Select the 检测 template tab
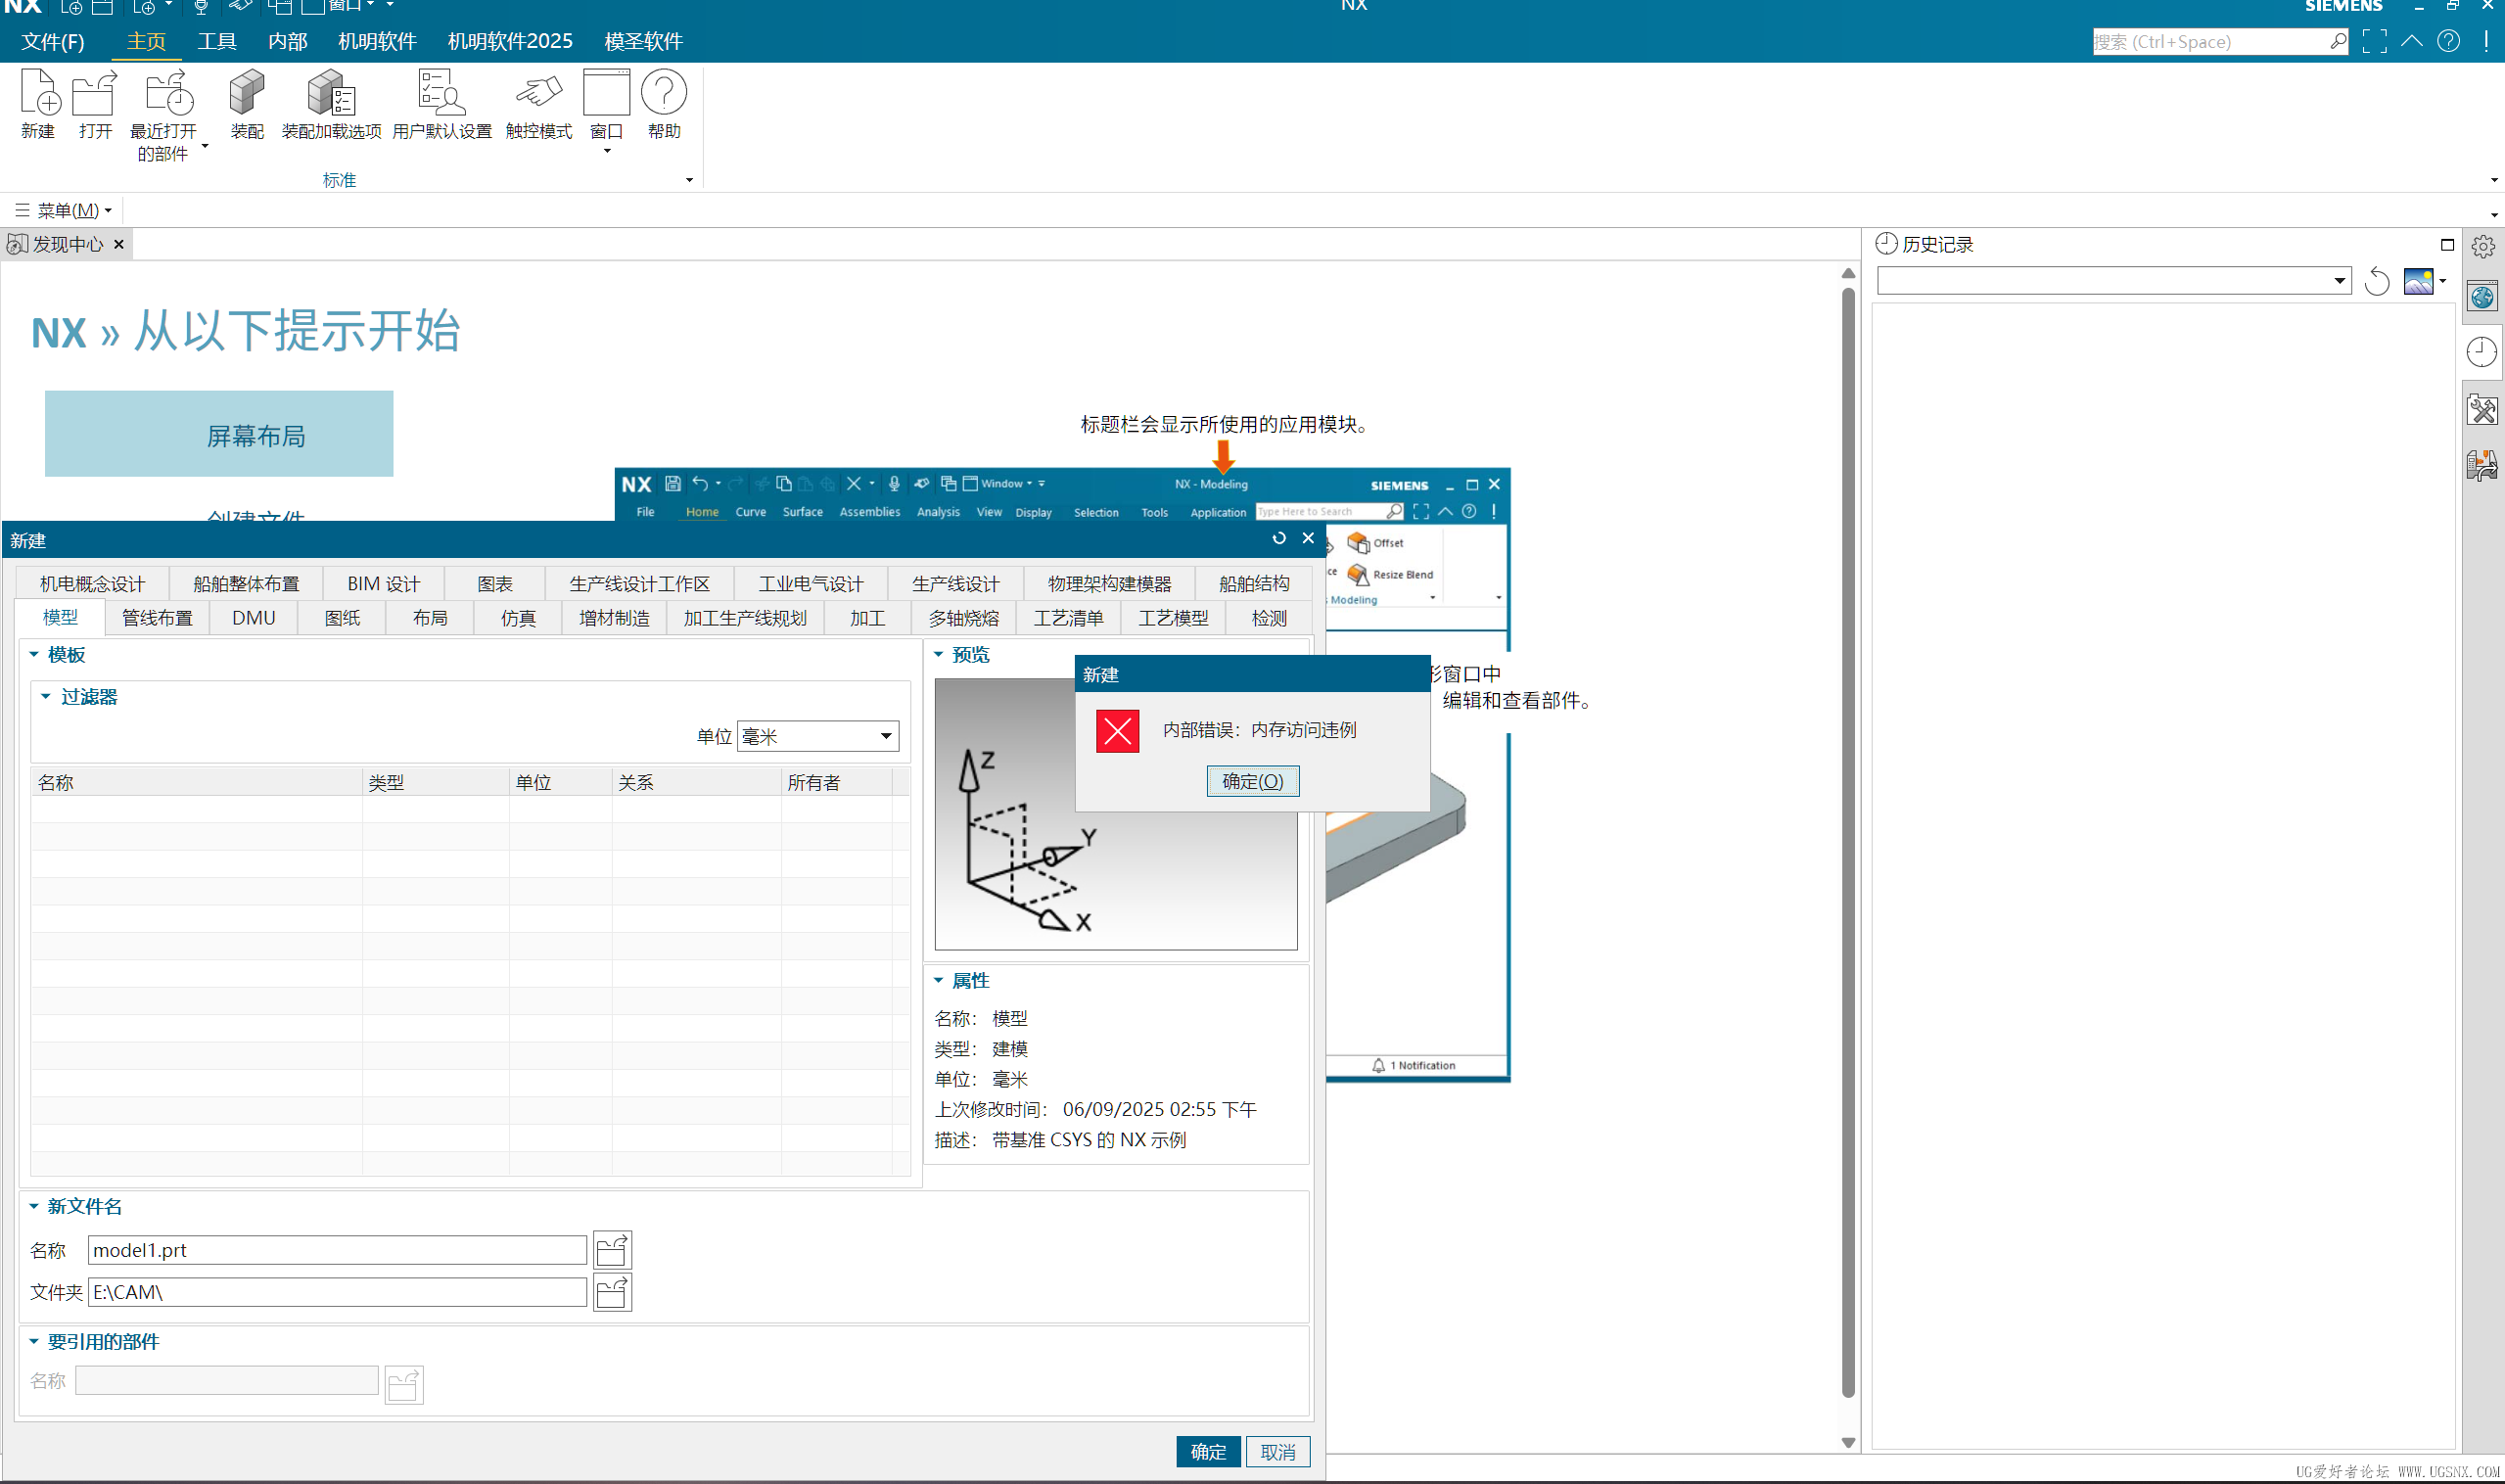Screen dimensions: 2505x1484 tap(1269, 618)
